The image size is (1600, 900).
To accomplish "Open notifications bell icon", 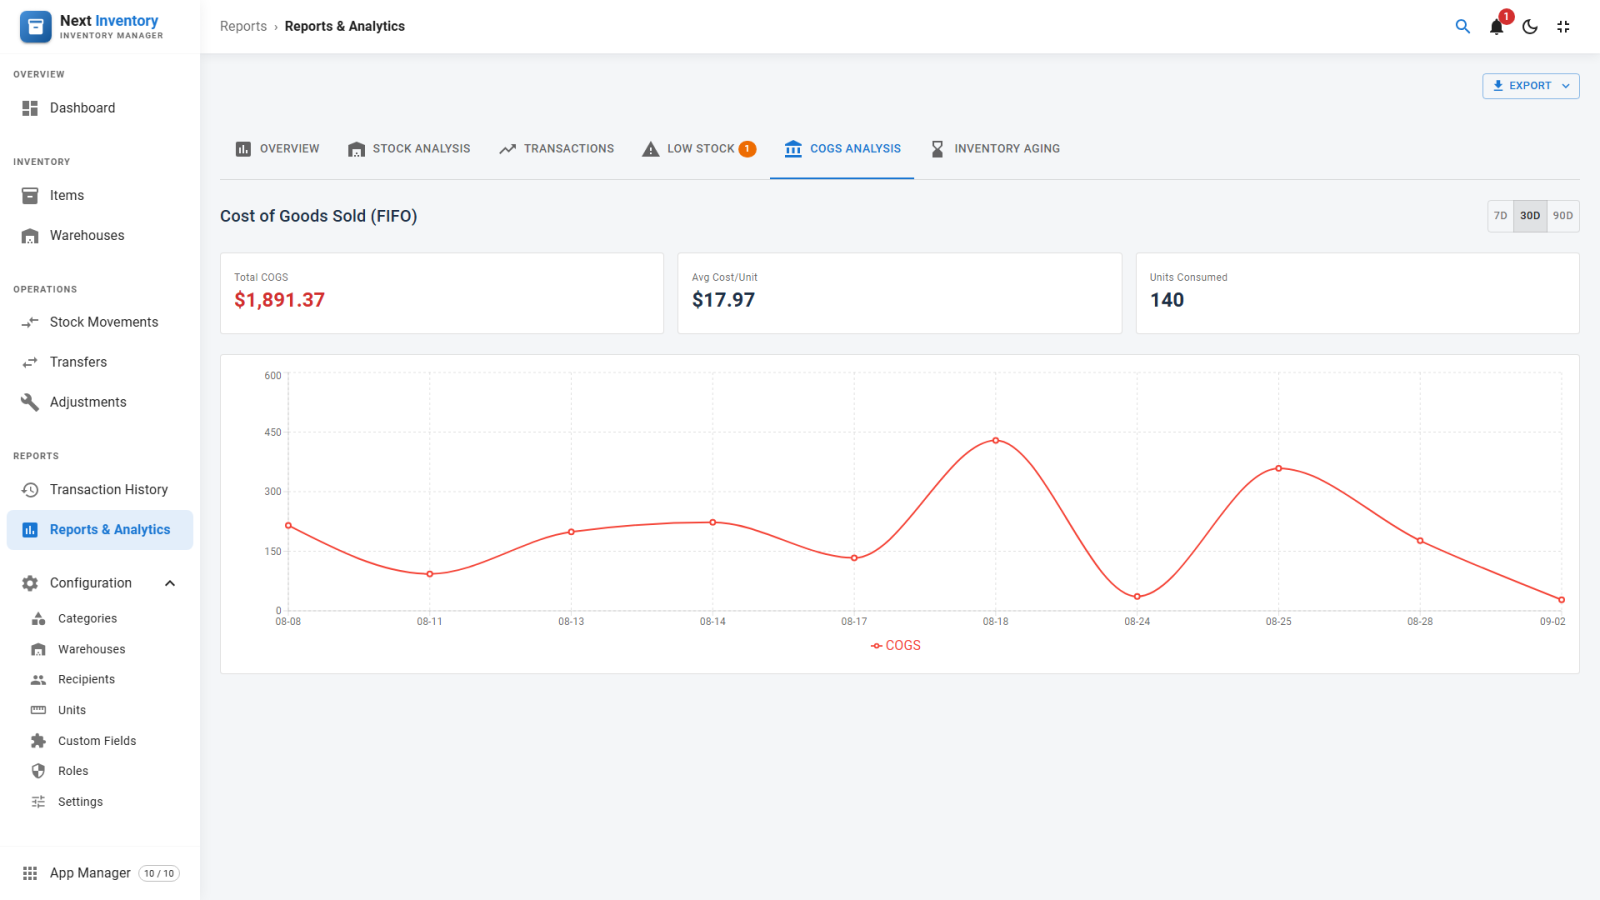I will point(1496,27).
